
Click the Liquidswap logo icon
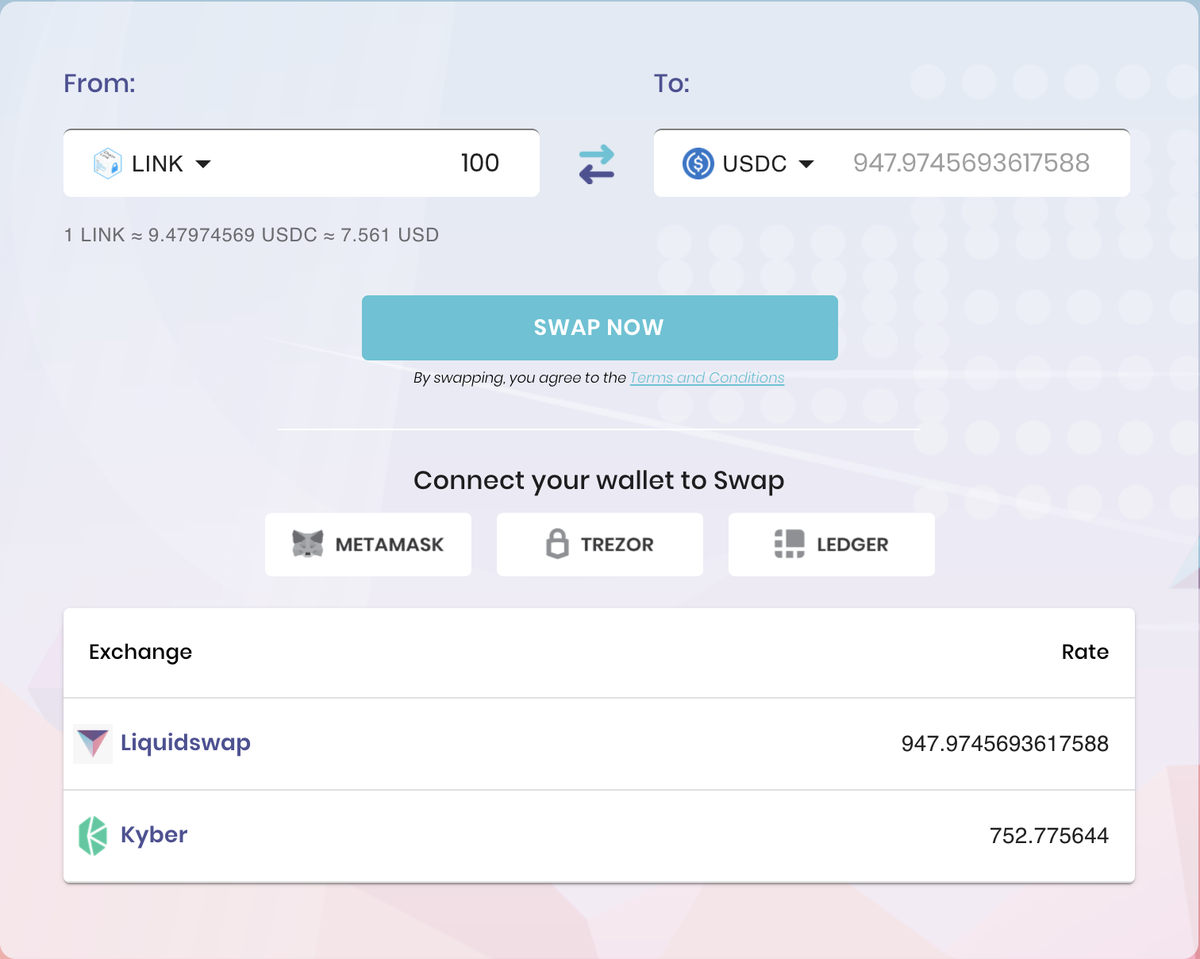(93, 744)
